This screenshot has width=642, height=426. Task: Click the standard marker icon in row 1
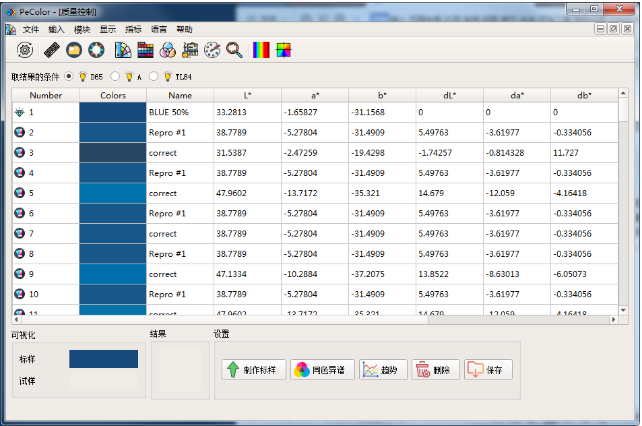coord(19,112)
